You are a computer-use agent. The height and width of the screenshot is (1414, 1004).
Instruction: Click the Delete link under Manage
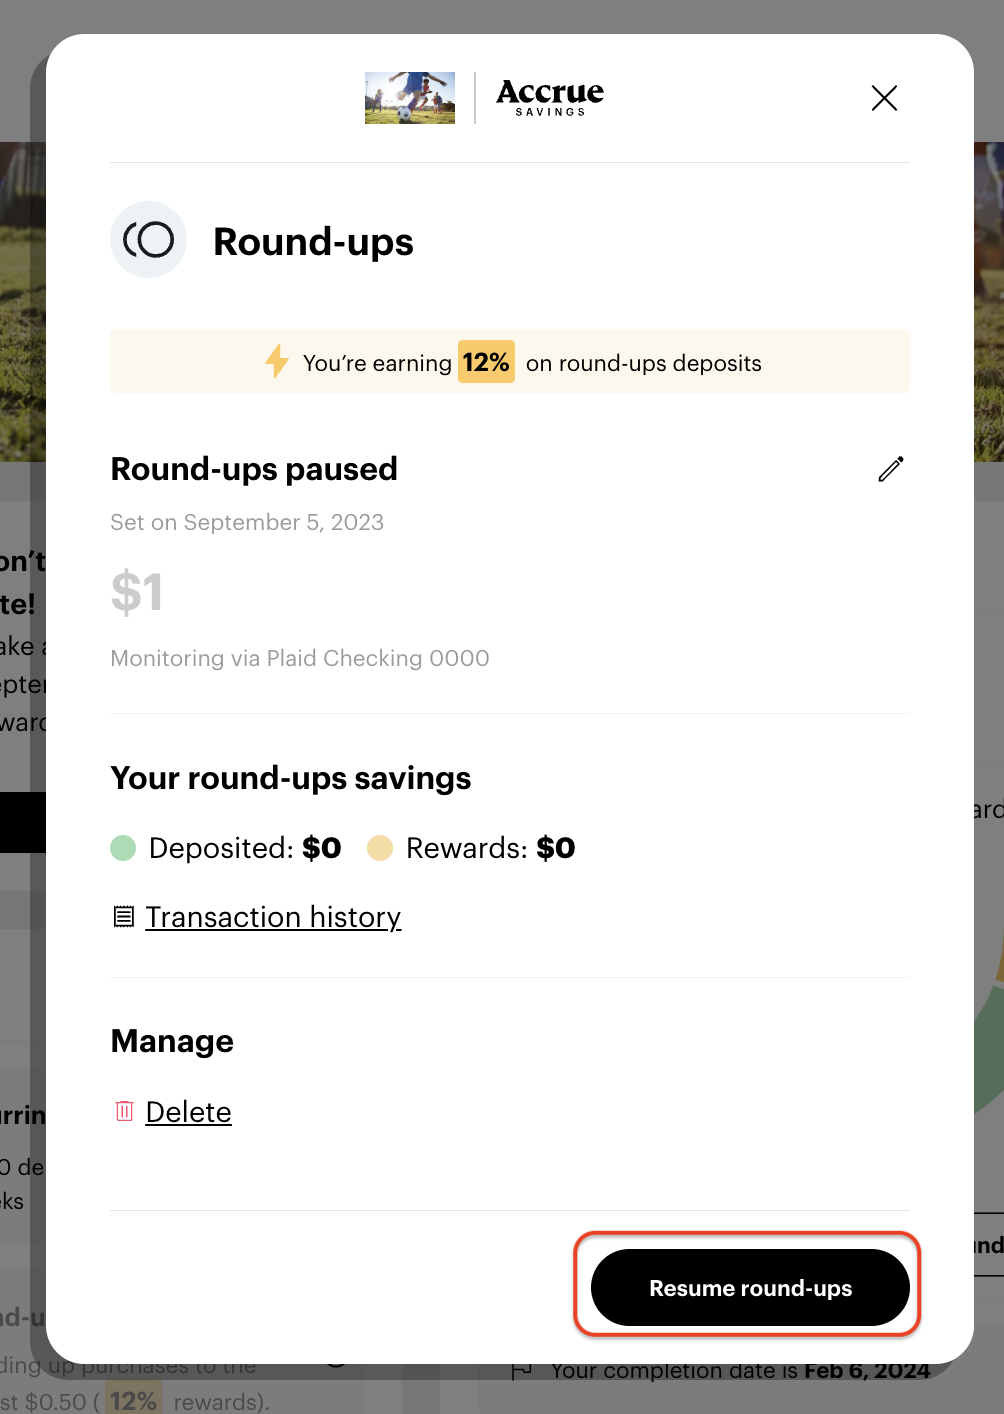click(188, 1112)
